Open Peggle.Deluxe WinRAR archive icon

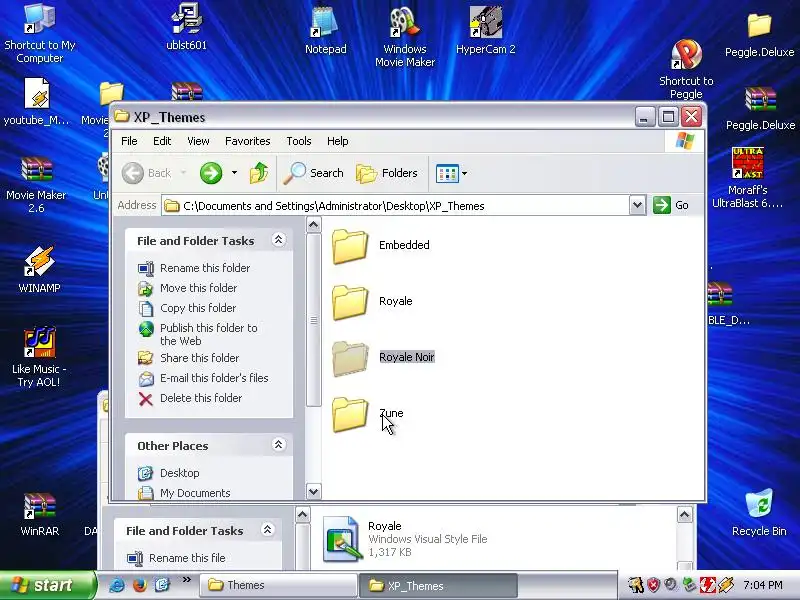[760, 108]
